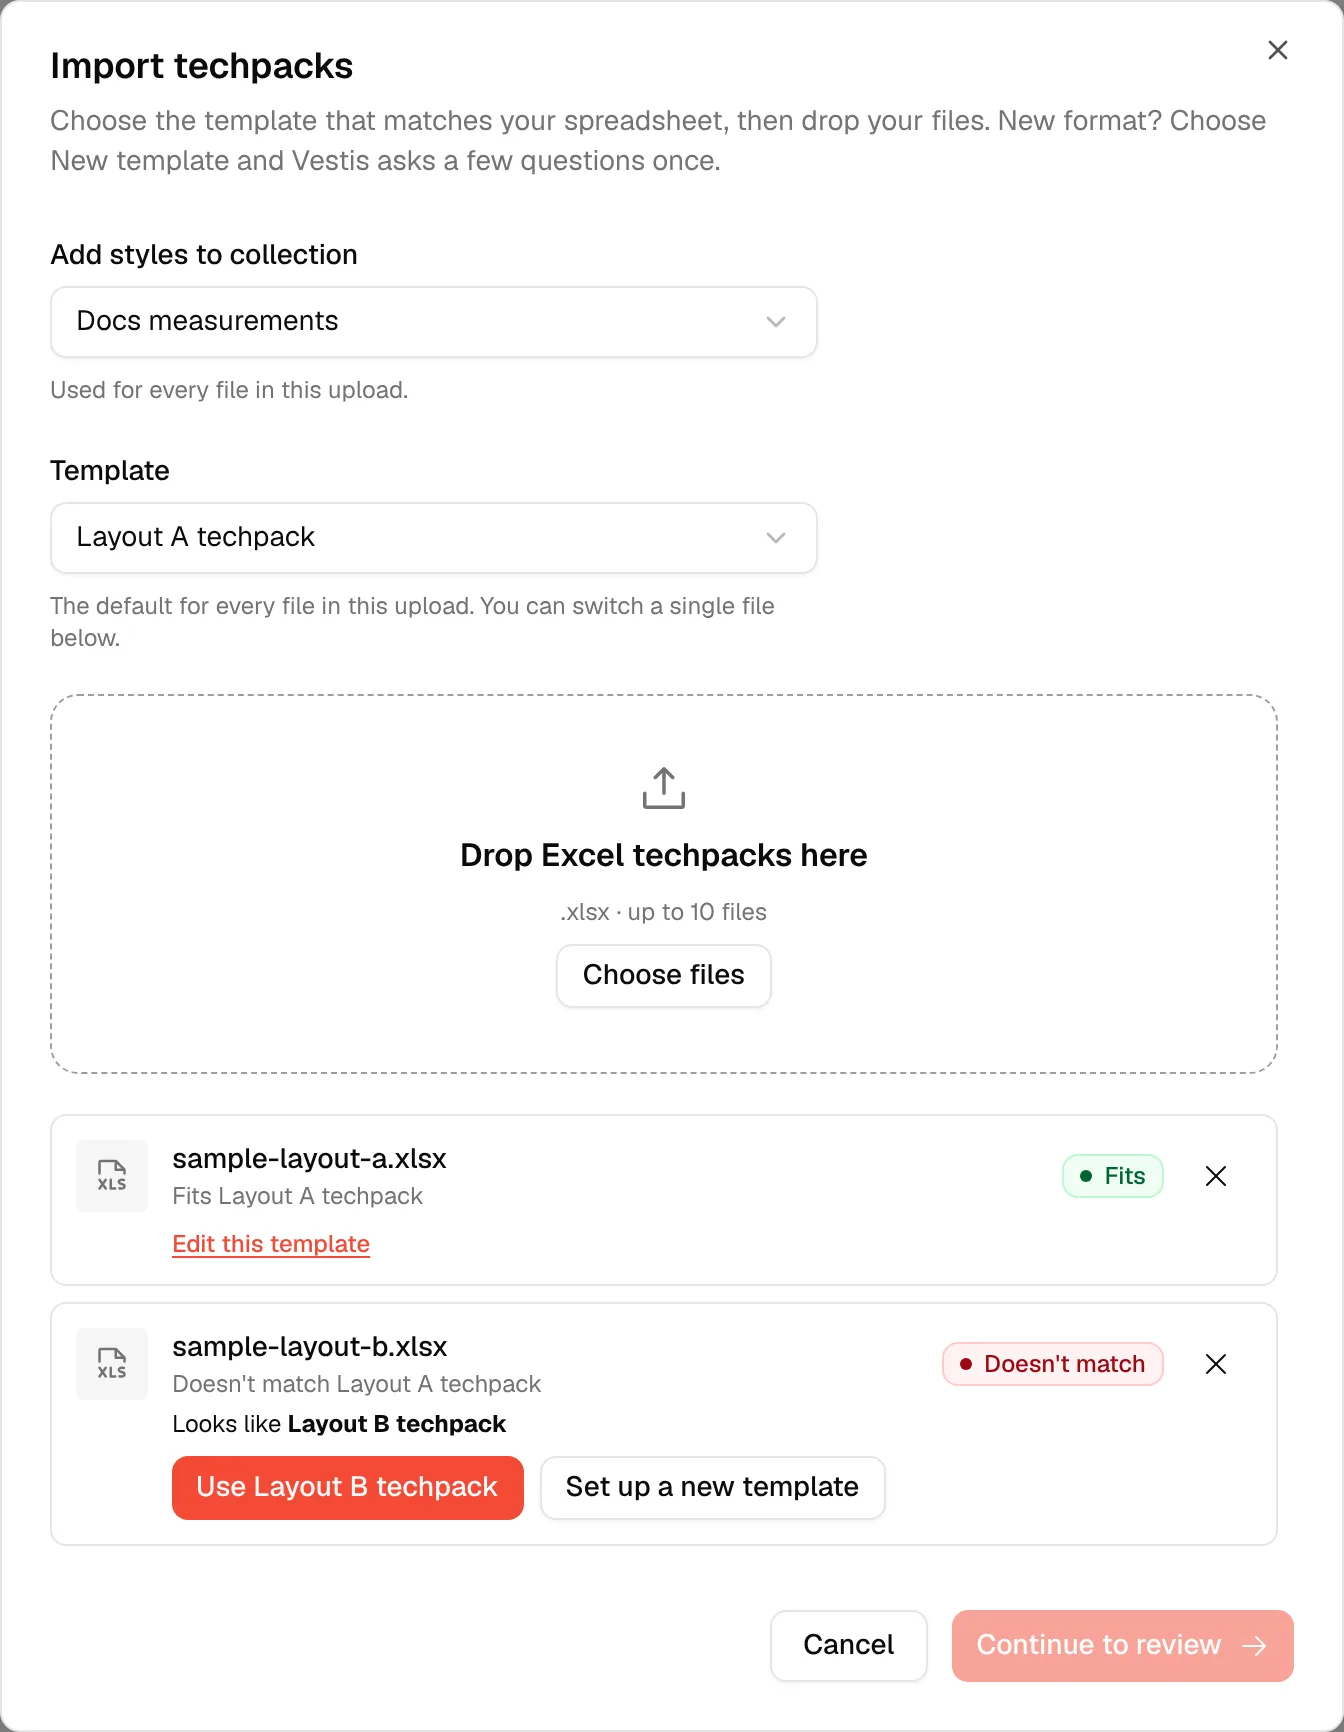
Task: Click the Doesn't match Layout A techpack text
Action: point(356,1384)
